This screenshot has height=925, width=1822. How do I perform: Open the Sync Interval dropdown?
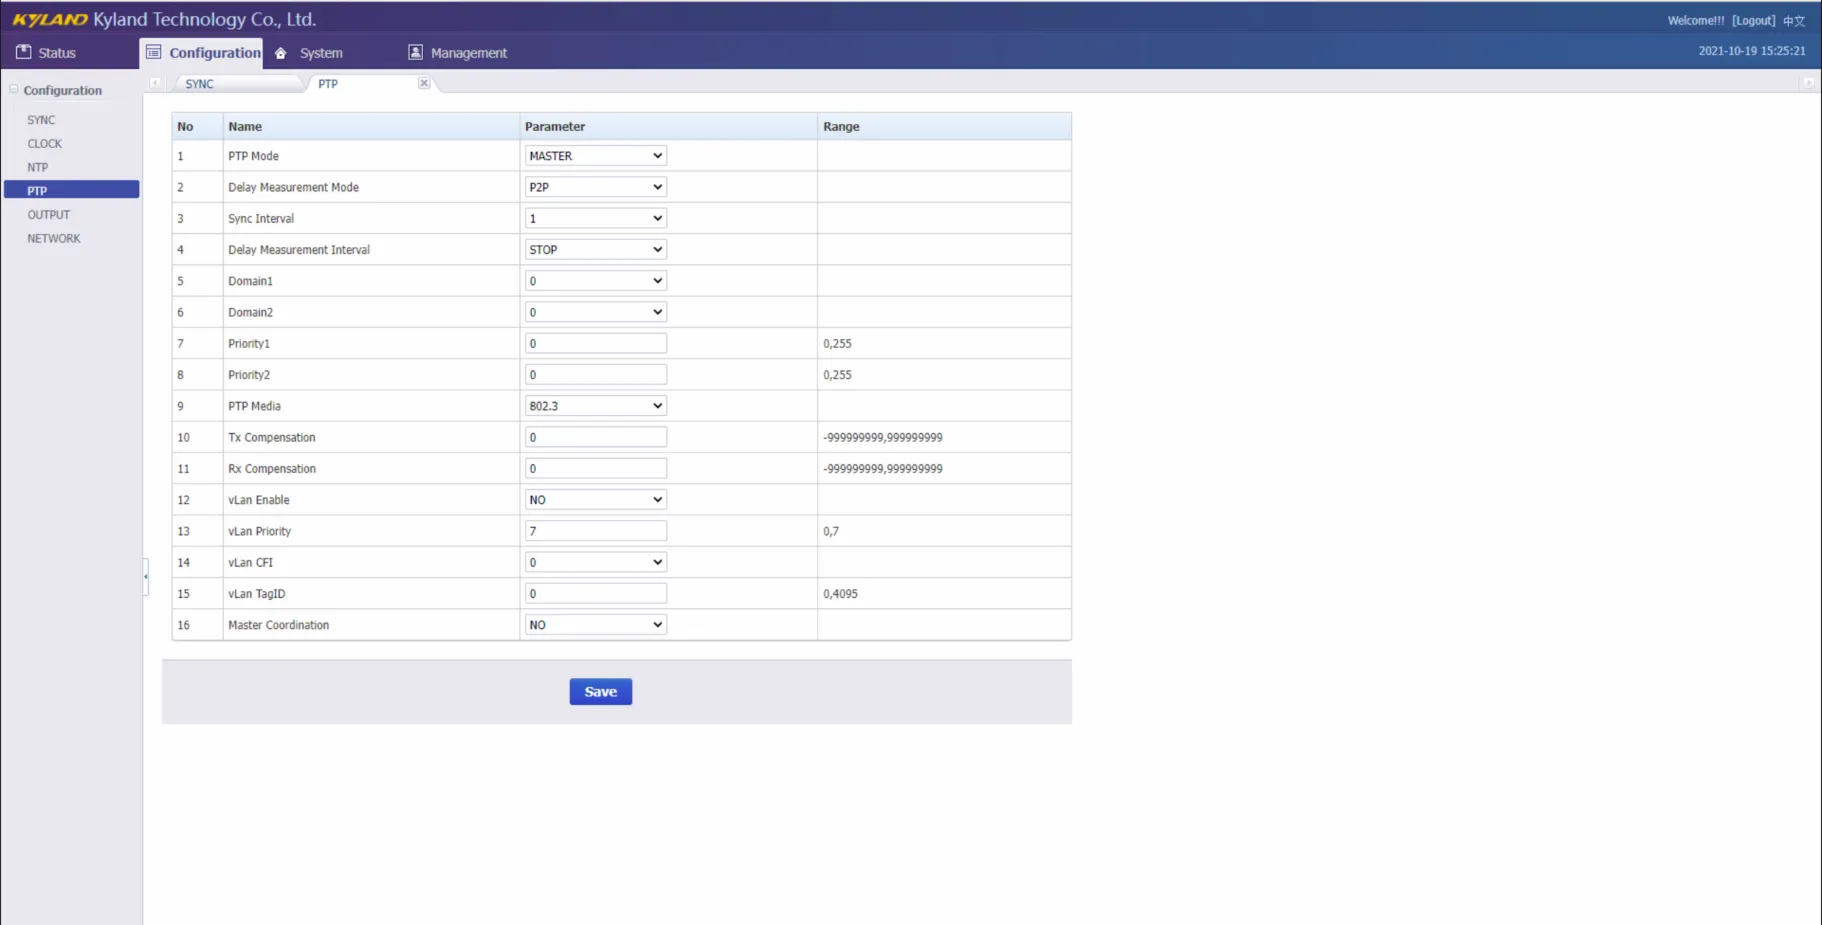pos(596,218)
